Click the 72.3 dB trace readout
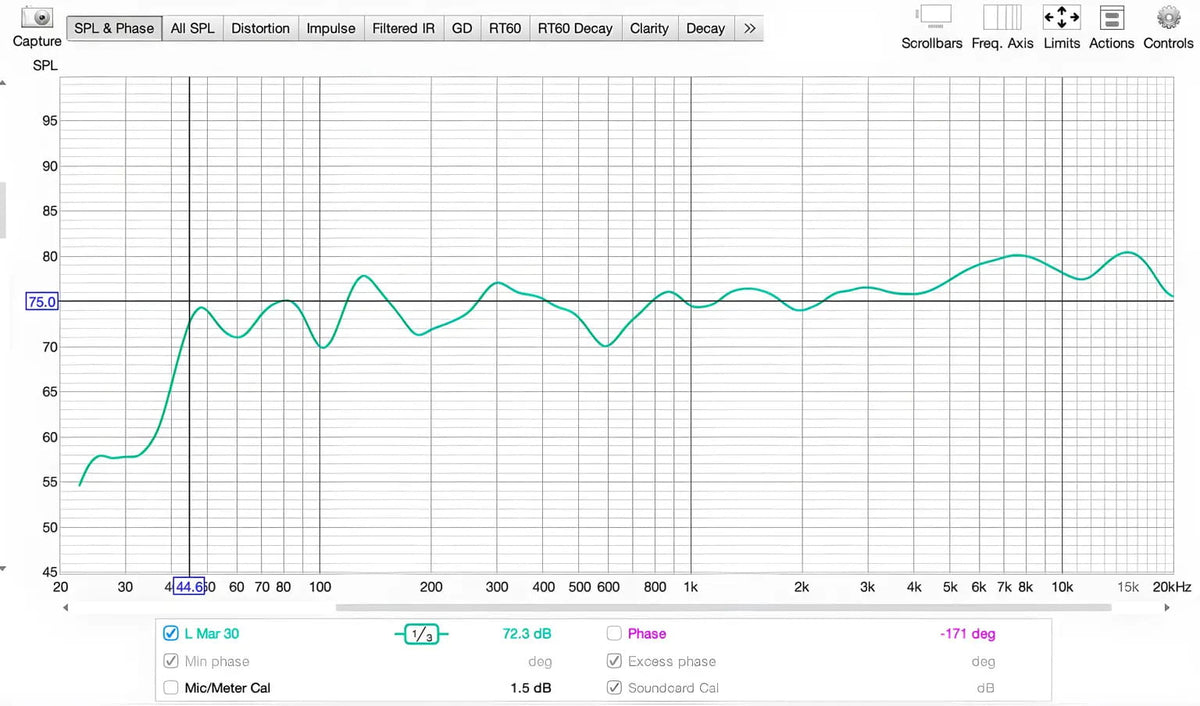Image resolution: width=1200 pixels, height=706 pixels. point(526,634)
